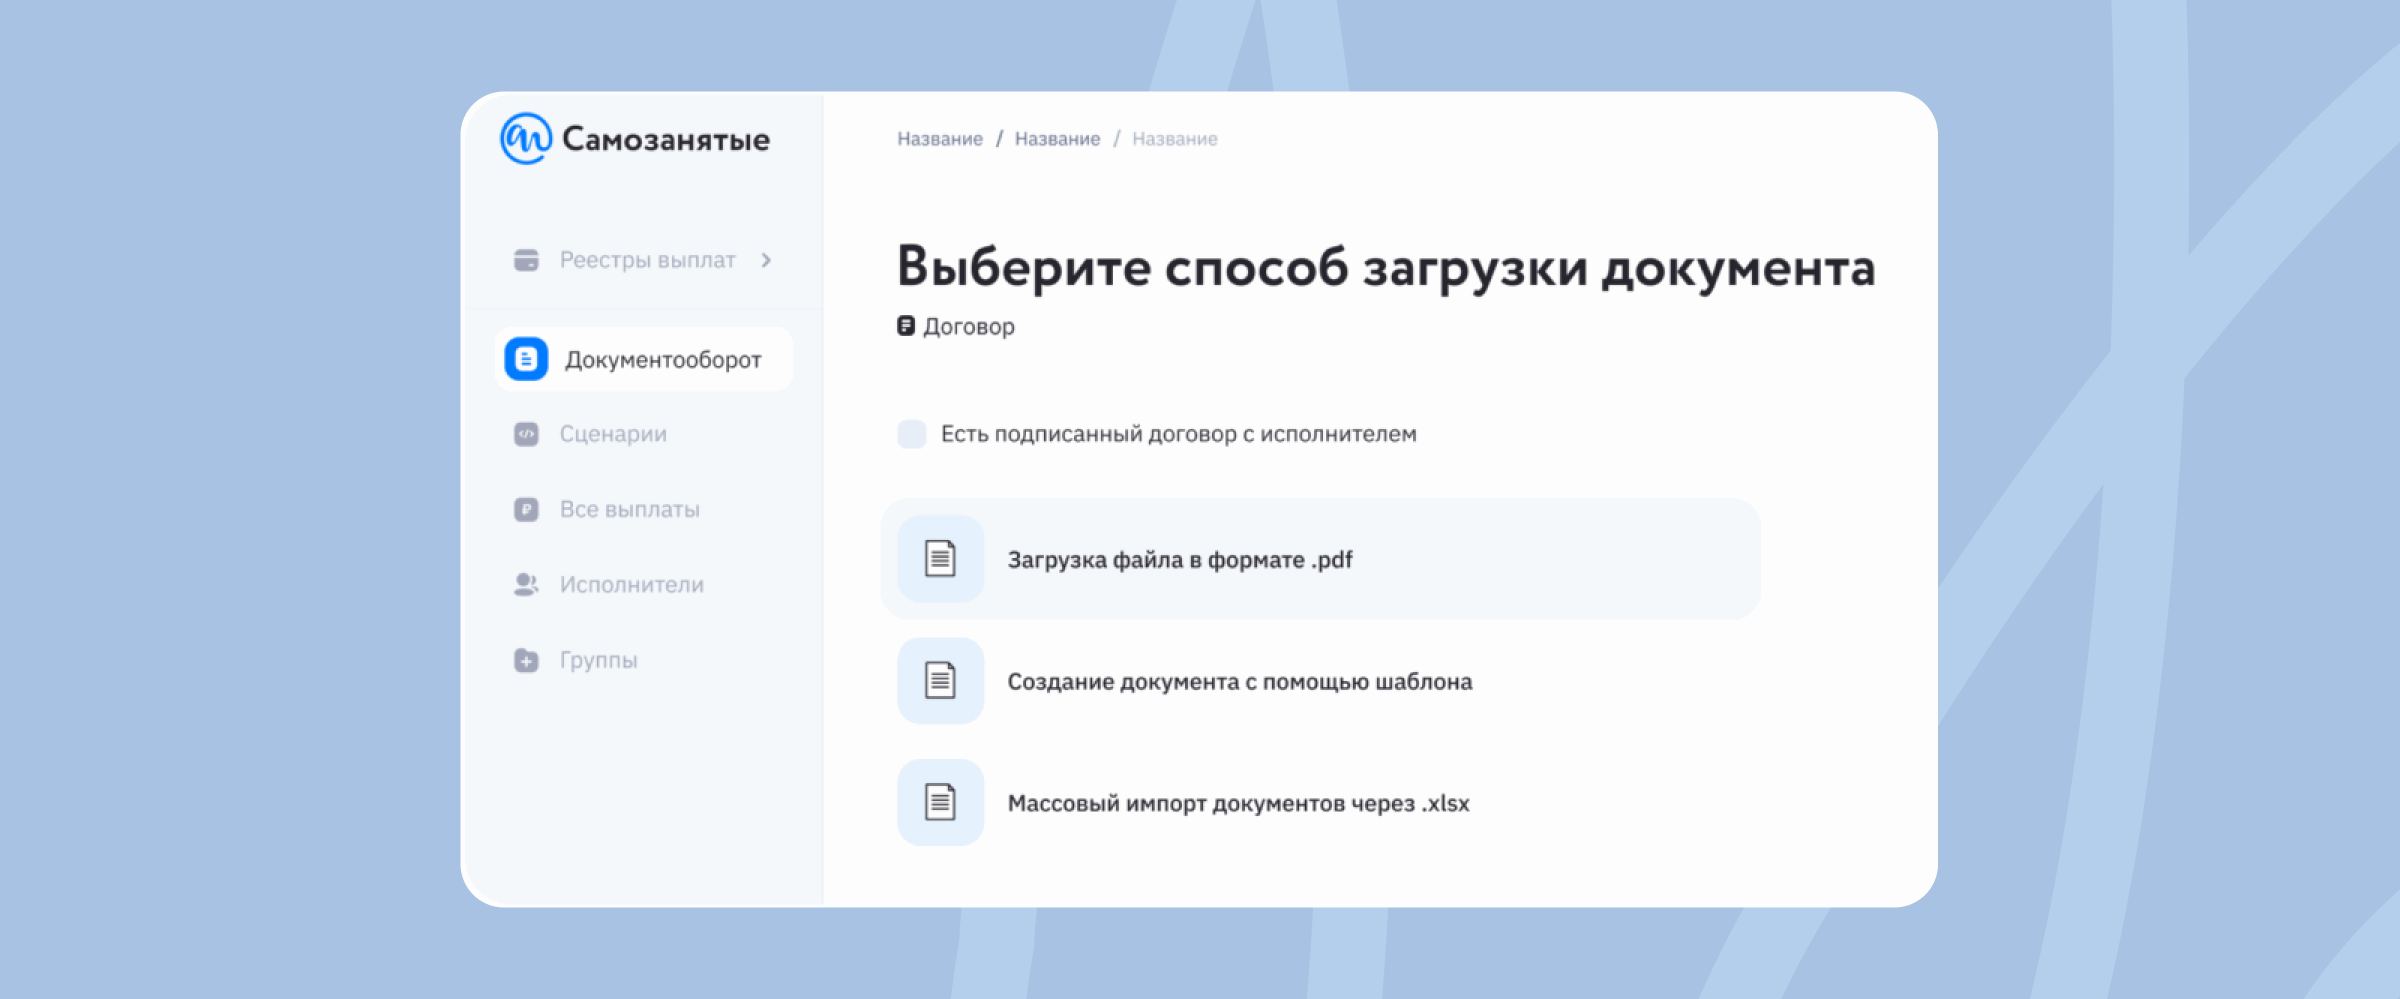Go to Все выплаты in sidebar

[x=629, y=509]
